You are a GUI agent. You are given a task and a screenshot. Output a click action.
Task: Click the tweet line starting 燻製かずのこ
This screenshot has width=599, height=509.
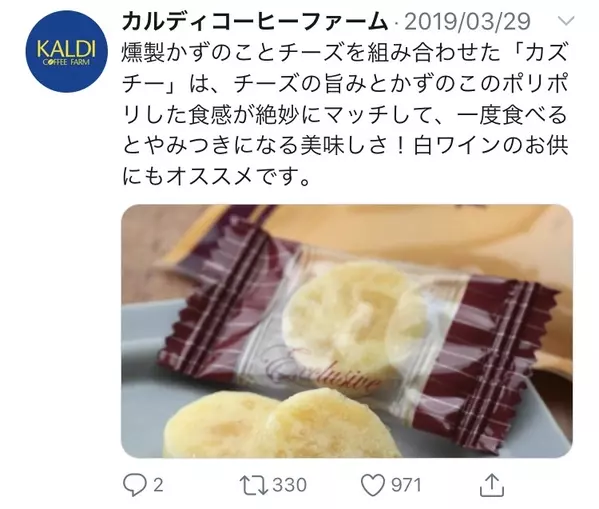[344, 53]
